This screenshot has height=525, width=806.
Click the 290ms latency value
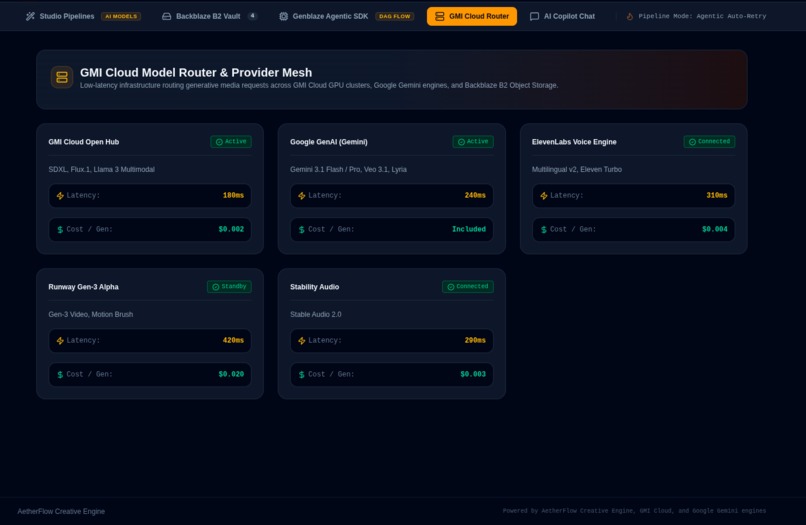point(475,340)
